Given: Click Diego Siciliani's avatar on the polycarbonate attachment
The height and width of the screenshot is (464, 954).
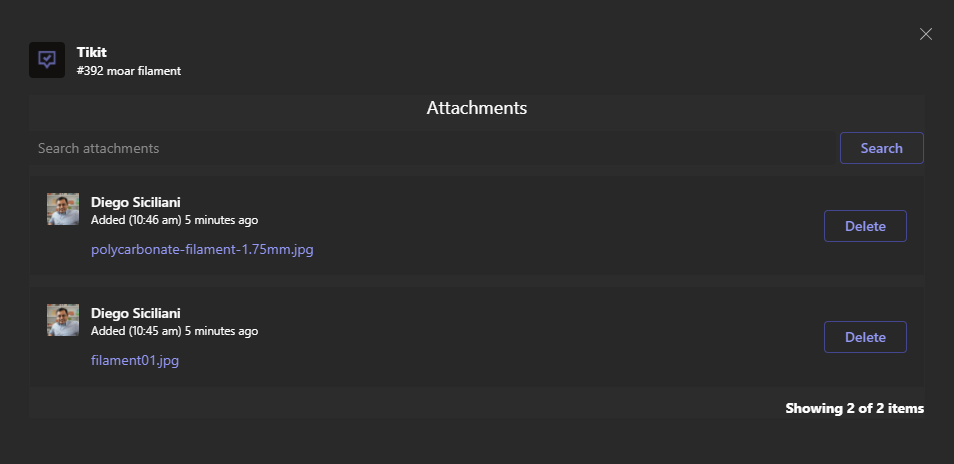Looking at the screenshot, I should pyautogui.click(x=63, y=209).
